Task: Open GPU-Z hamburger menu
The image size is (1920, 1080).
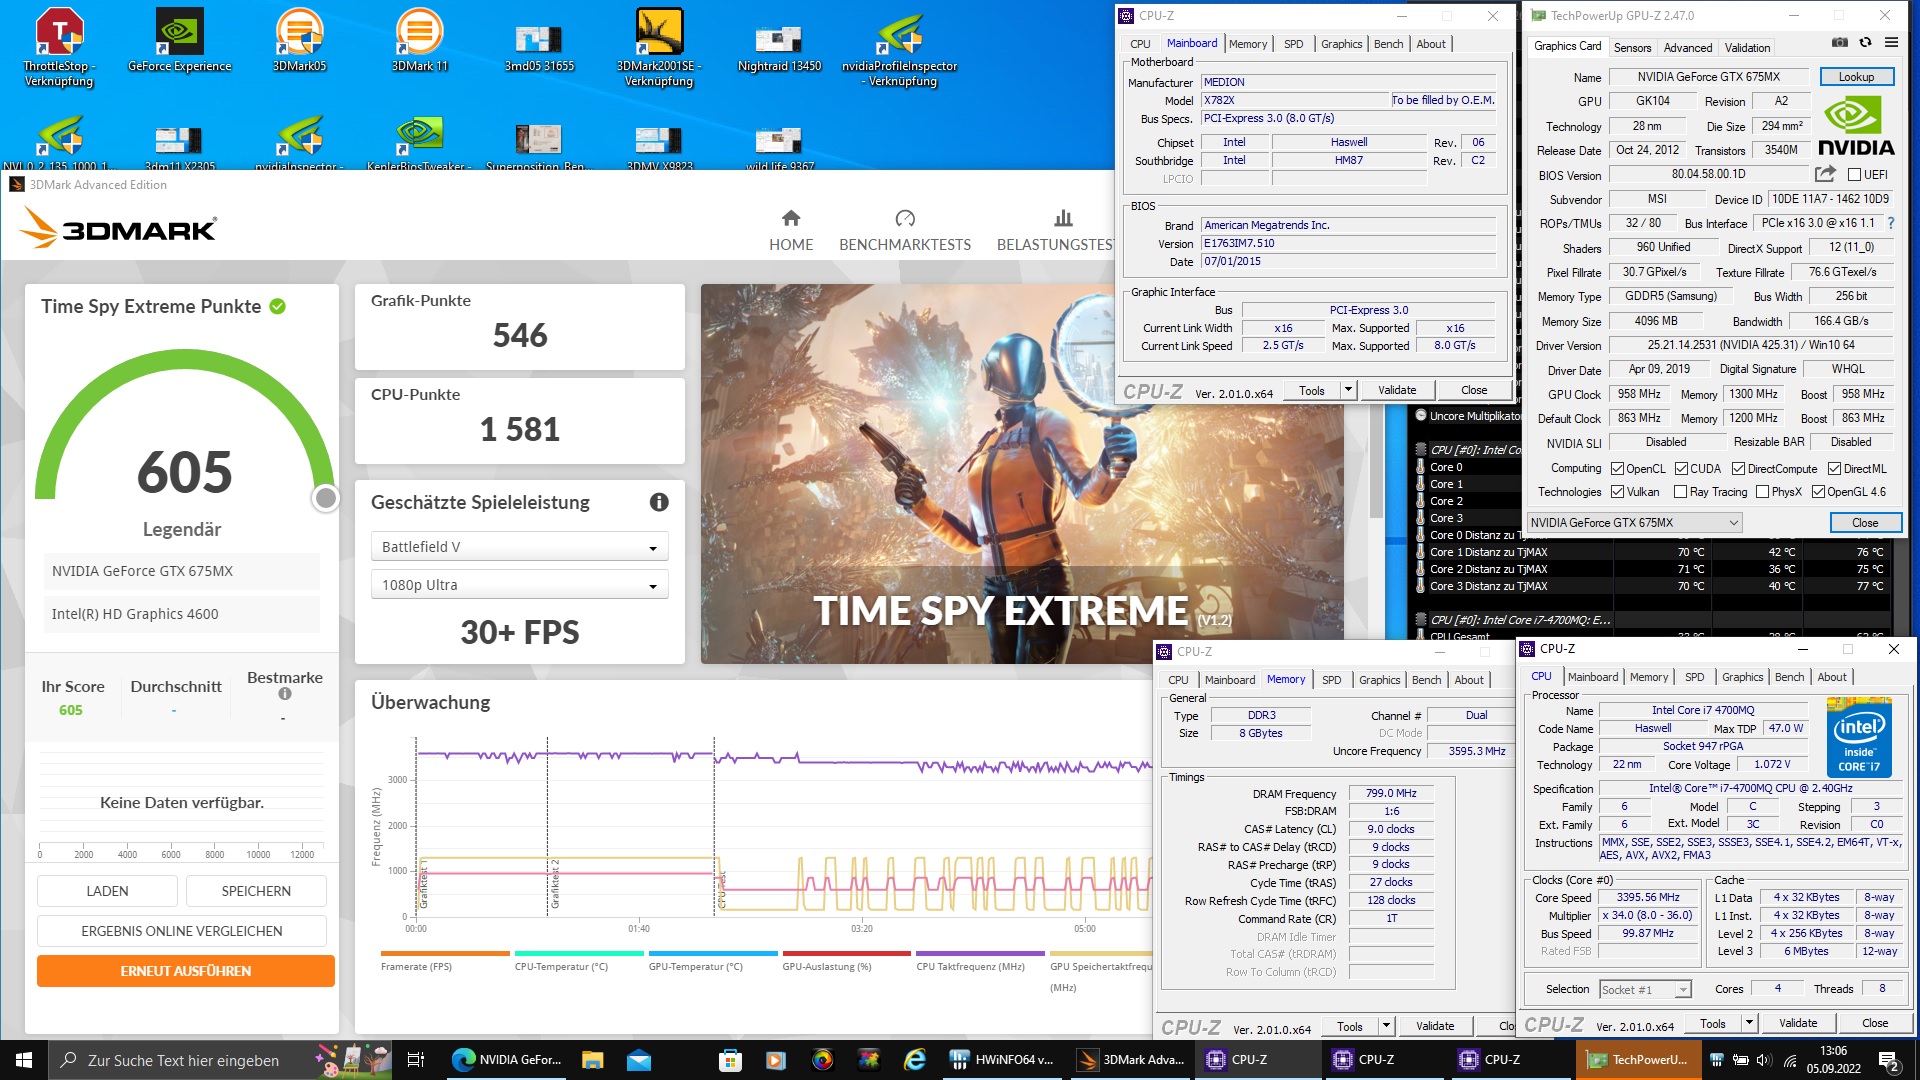Action: tap(1891, 42)
